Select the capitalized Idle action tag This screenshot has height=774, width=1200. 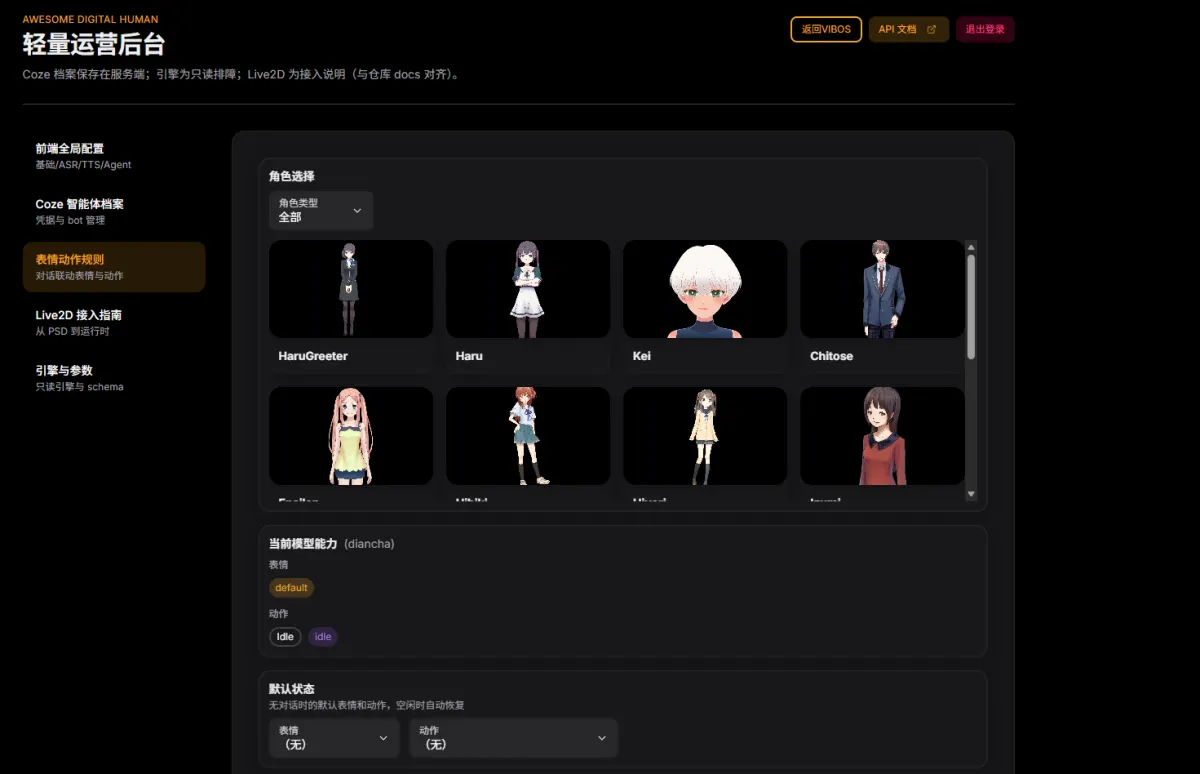tap(285, 637)
